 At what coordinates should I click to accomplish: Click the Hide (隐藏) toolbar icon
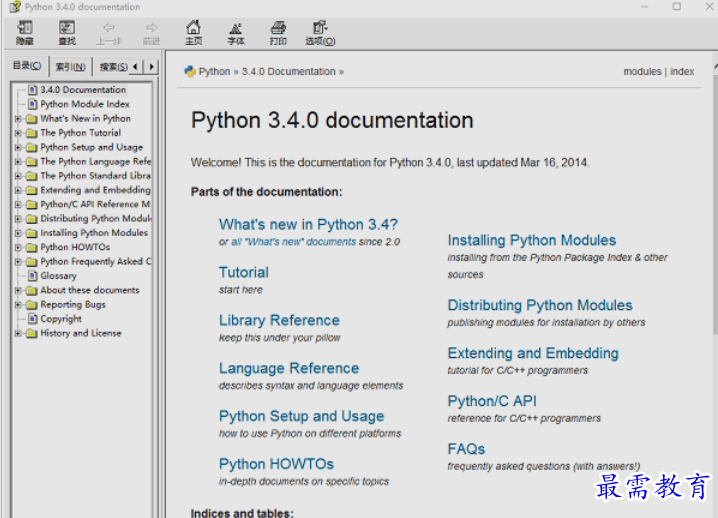(25, 32)
